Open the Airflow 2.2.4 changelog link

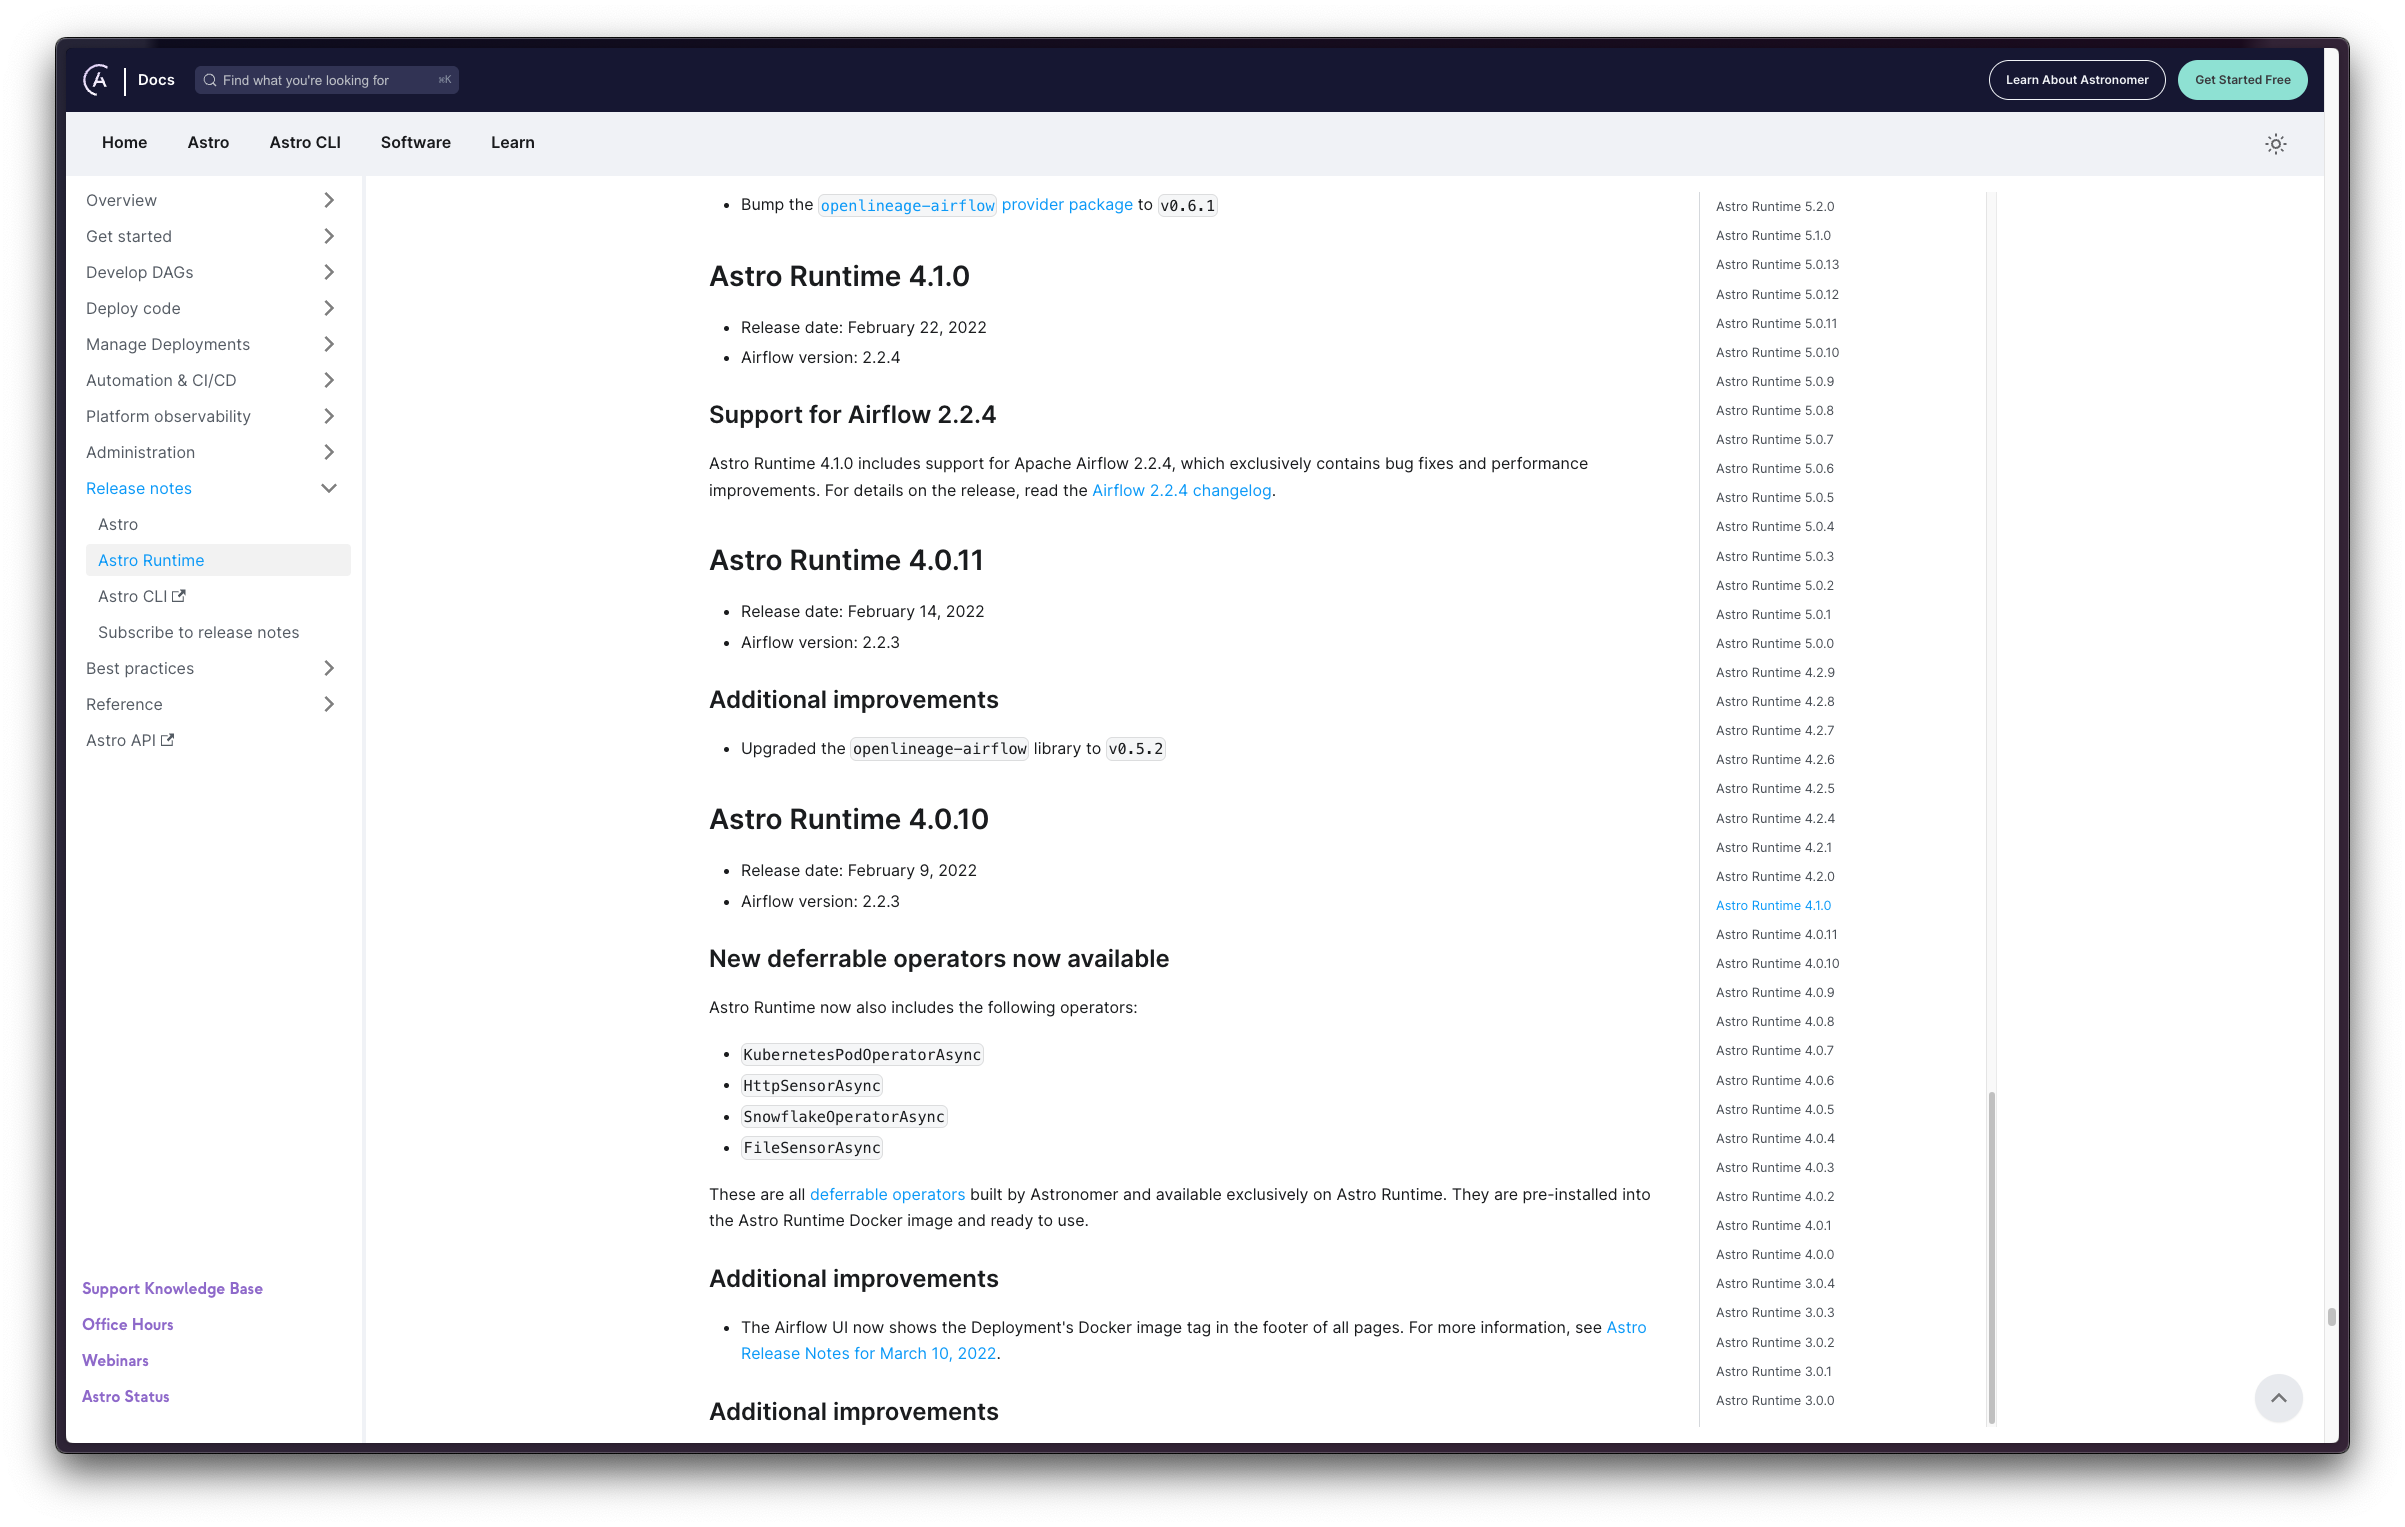[x=1181, y=490]
